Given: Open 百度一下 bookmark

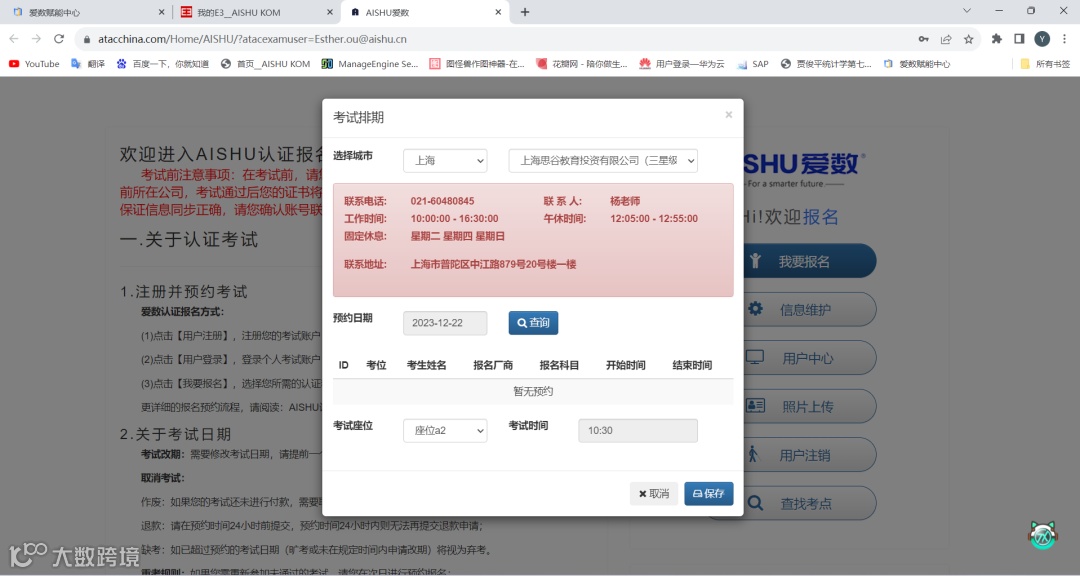Looking at the screenshot, I should pos(163,64).
